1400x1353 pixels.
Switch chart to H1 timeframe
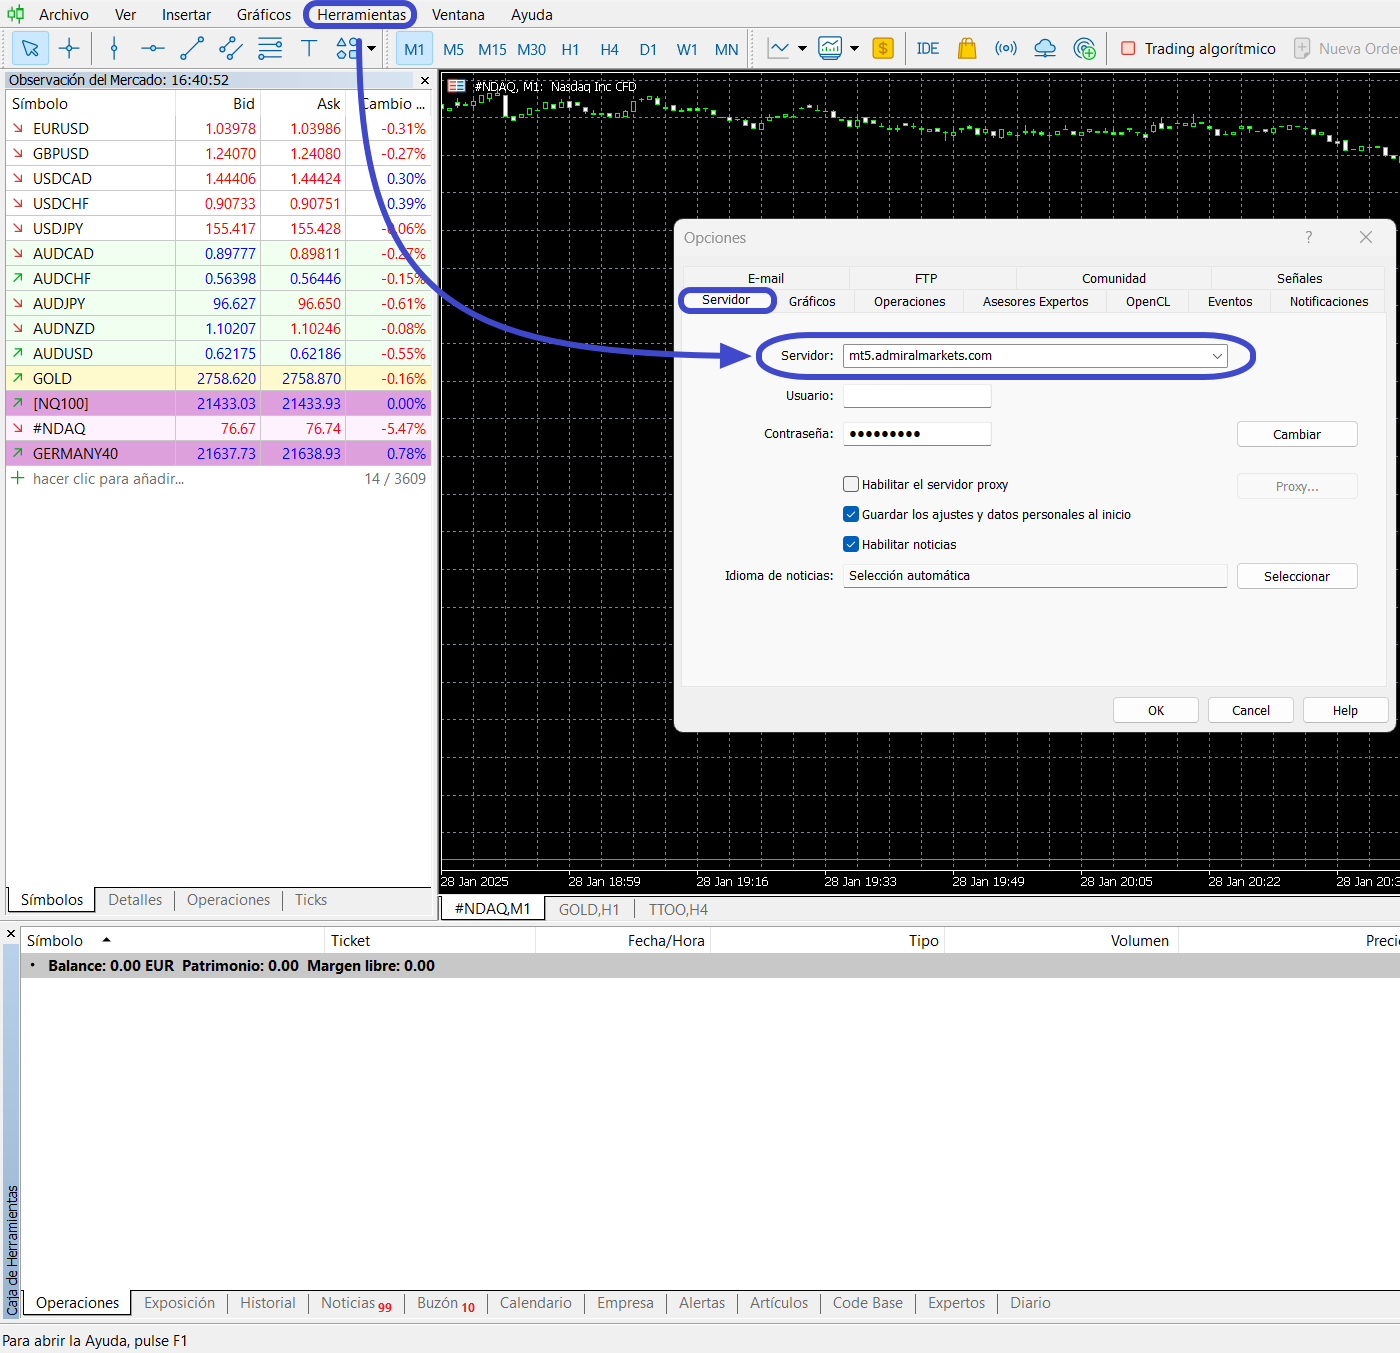pyautogui.click(x=570, y=49)
